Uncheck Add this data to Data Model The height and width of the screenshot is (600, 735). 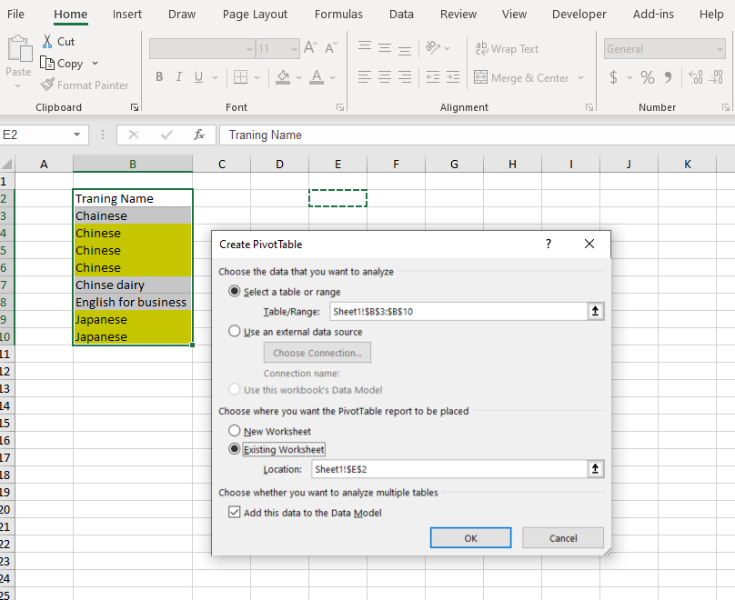tap(235, 513)
